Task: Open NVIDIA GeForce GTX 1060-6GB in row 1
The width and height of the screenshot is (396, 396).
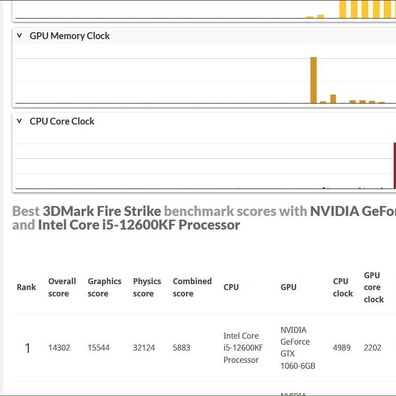Action: 298,348
